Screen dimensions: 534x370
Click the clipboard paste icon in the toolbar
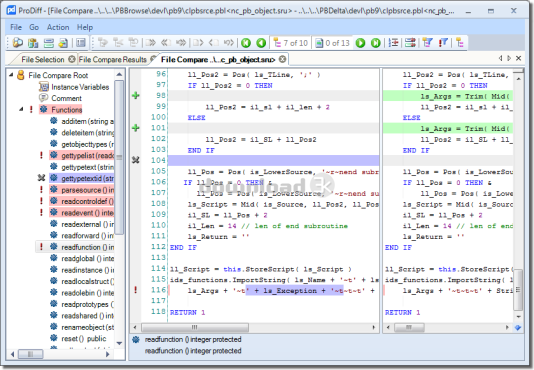33,43
